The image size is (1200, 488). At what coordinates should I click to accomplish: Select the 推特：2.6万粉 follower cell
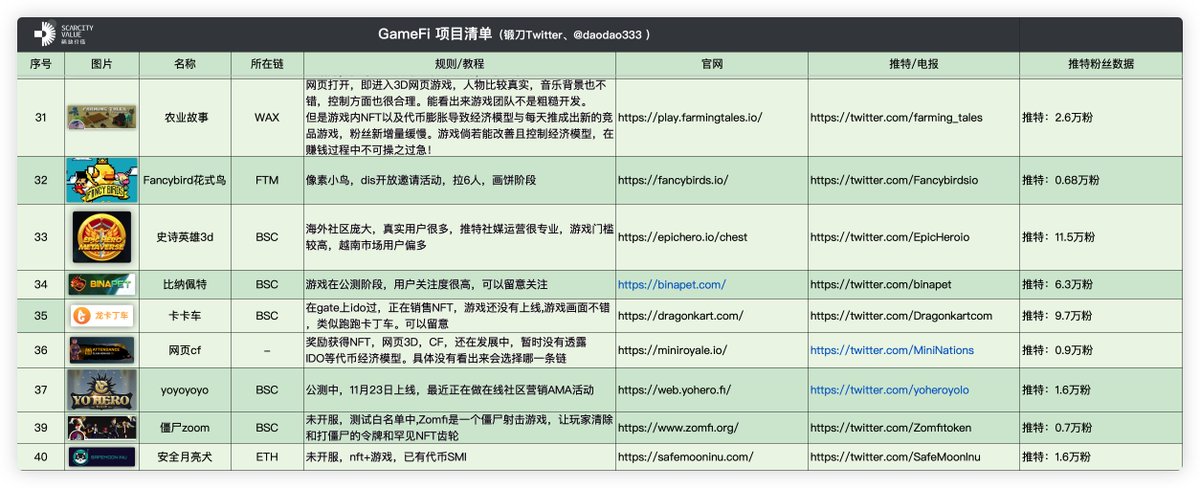coord(1100,117)
